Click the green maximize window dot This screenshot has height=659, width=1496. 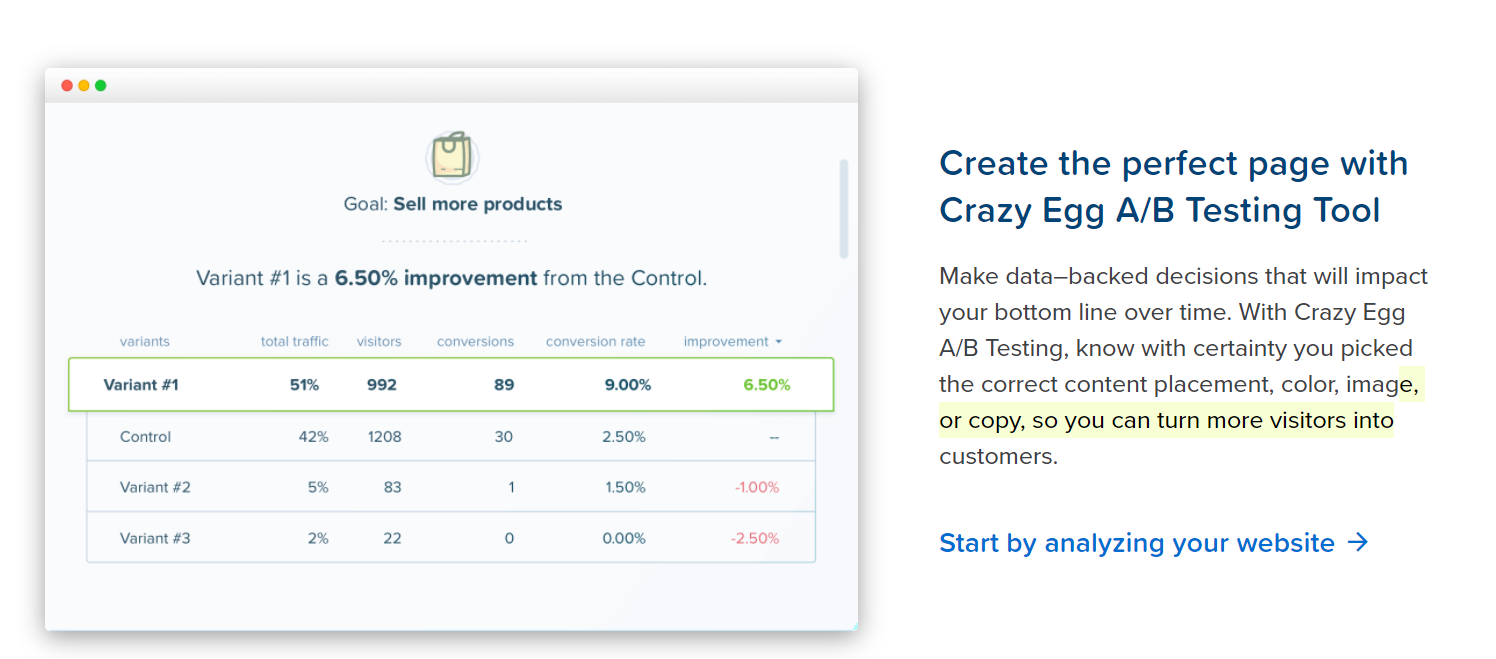point(100,86)
